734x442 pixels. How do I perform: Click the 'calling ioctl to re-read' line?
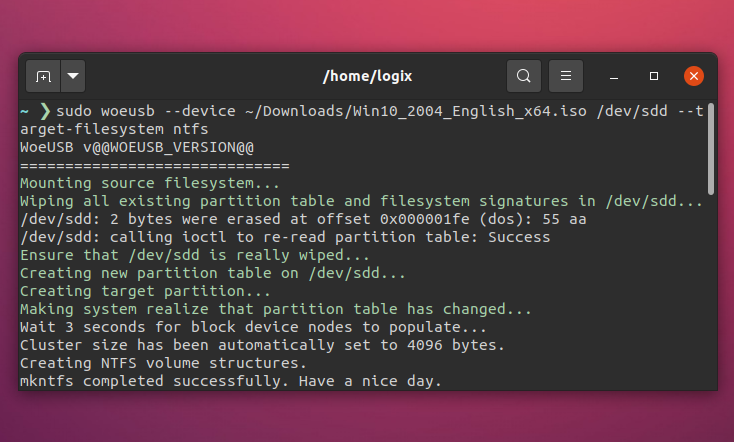[x=285, y=237]
